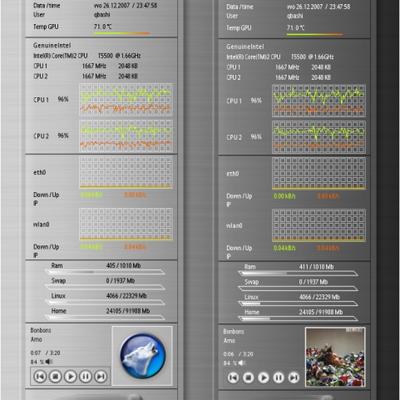Click the blue howling wolf cover image
Viewport: 400px width, 400px height.
tap(143, 356)
